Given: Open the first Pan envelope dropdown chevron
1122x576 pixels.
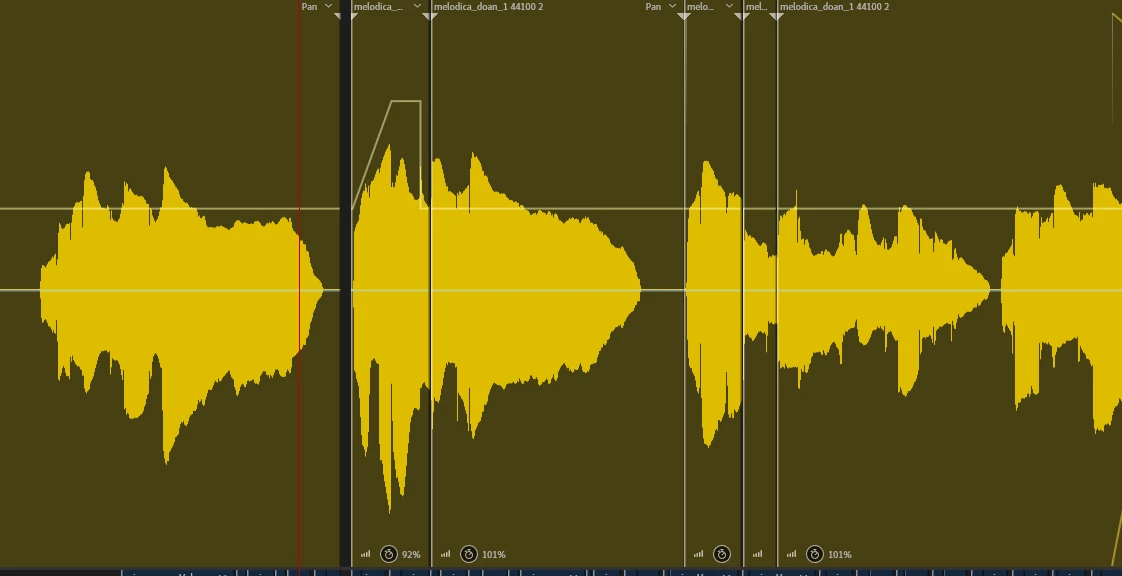Looking at the screenshot, I should point(328,6).
